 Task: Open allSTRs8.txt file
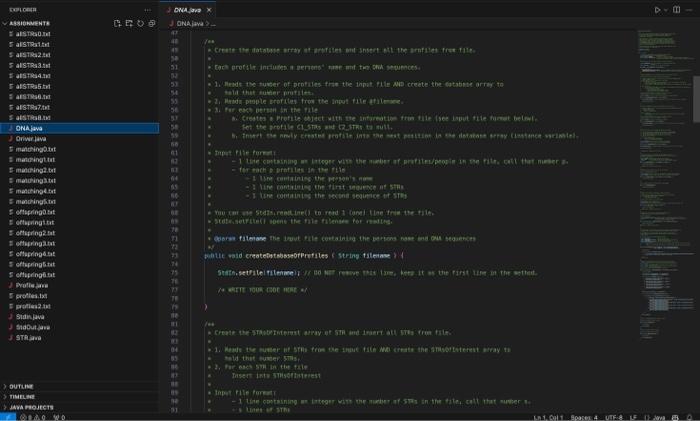coord(79,118)
